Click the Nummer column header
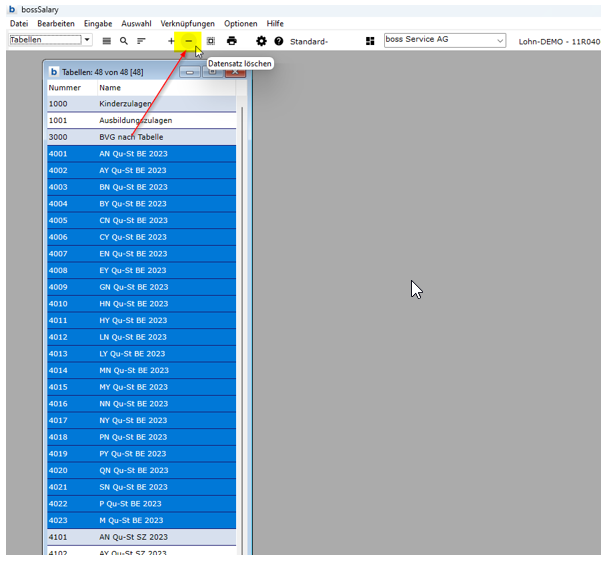The width and height of the screenshot is (607, 568). point(65,88)
